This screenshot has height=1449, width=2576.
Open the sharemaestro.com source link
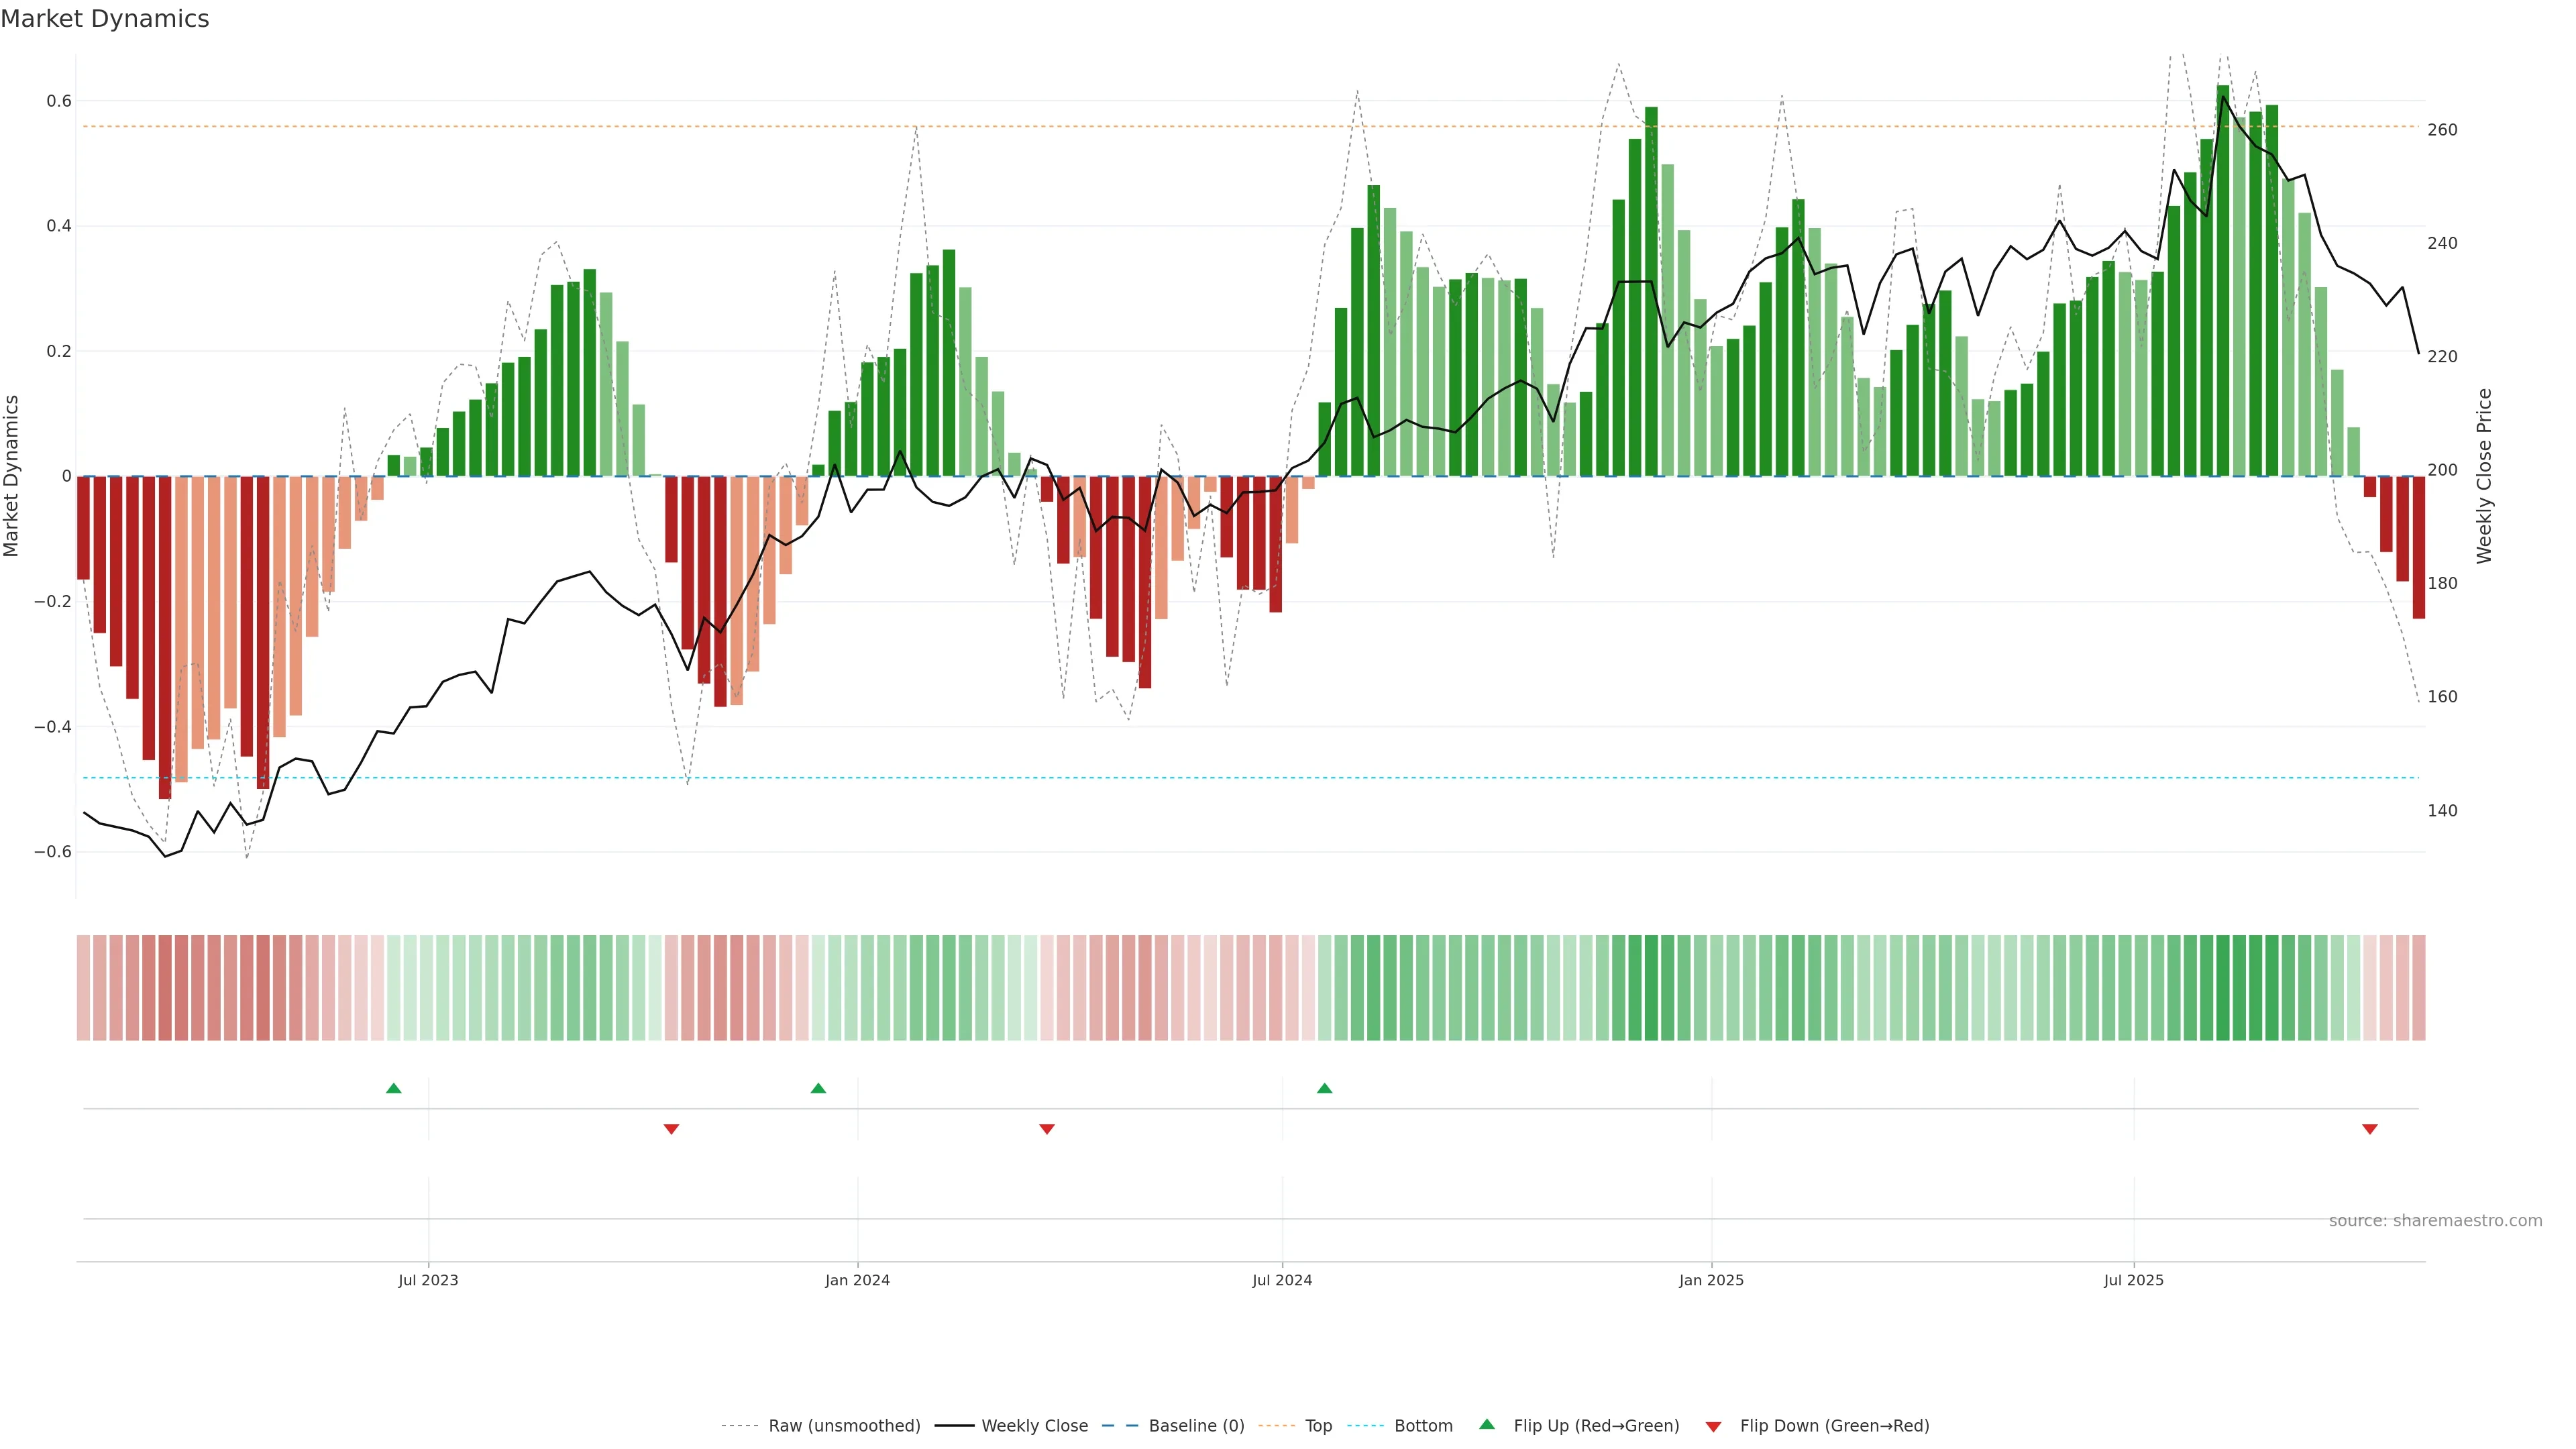(x=2435, y=1221)
